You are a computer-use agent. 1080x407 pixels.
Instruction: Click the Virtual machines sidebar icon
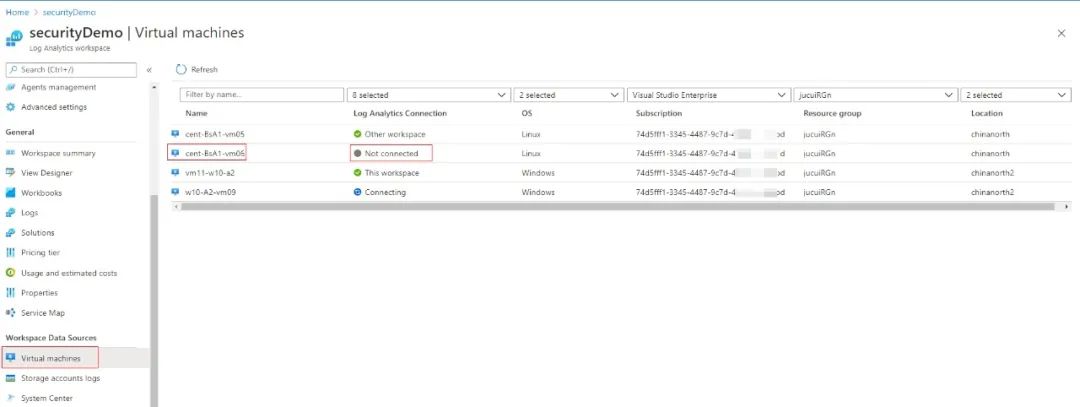point(10,358)
